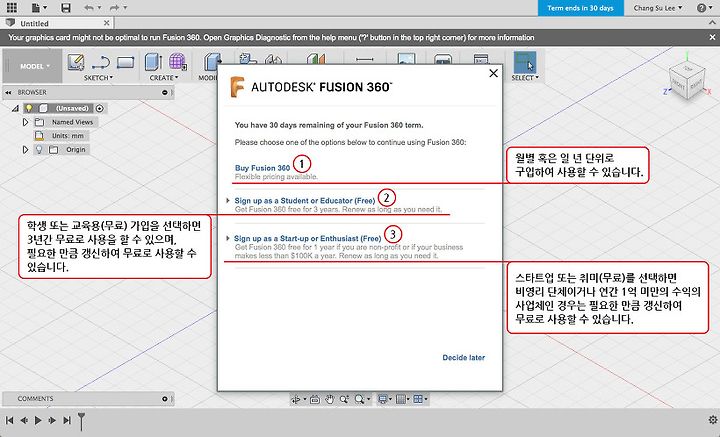Select the Line sketch tool

(101, 62)
